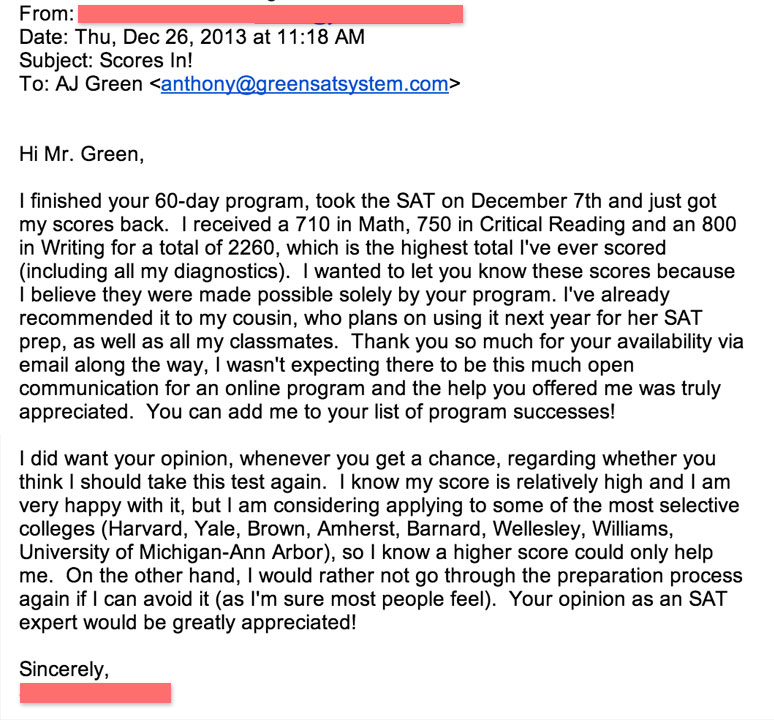The image size is (774, 720).
Task: Click the 'Sincerely,' closing line
Action: 64,670
